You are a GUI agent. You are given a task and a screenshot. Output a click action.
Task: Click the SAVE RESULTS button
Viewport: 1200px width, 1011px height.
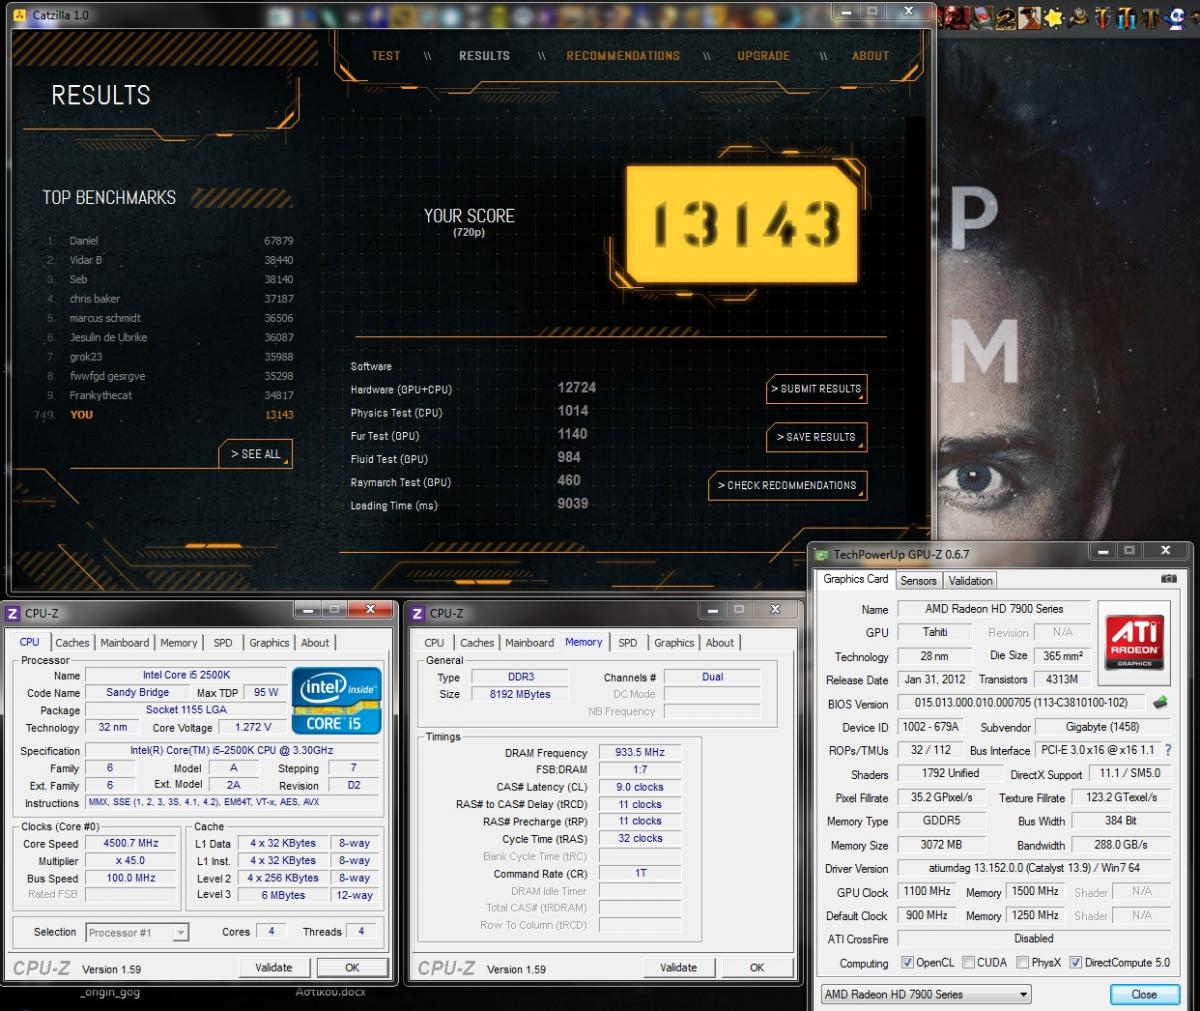816,437
